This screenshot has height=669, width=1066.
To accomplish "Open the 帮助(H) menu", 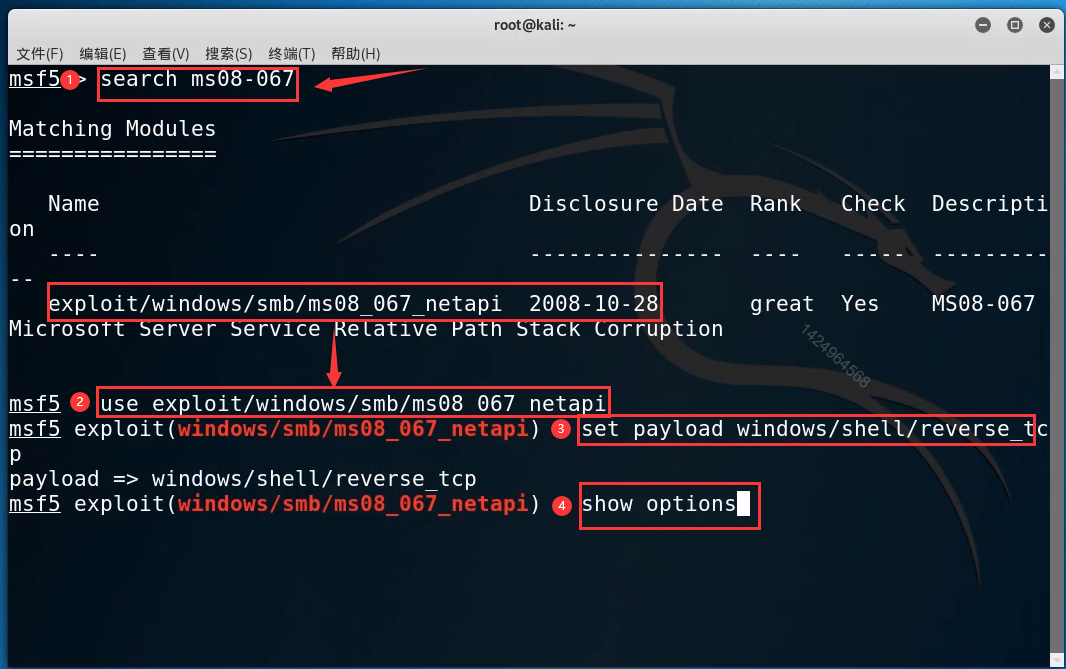I will point(356,54).
